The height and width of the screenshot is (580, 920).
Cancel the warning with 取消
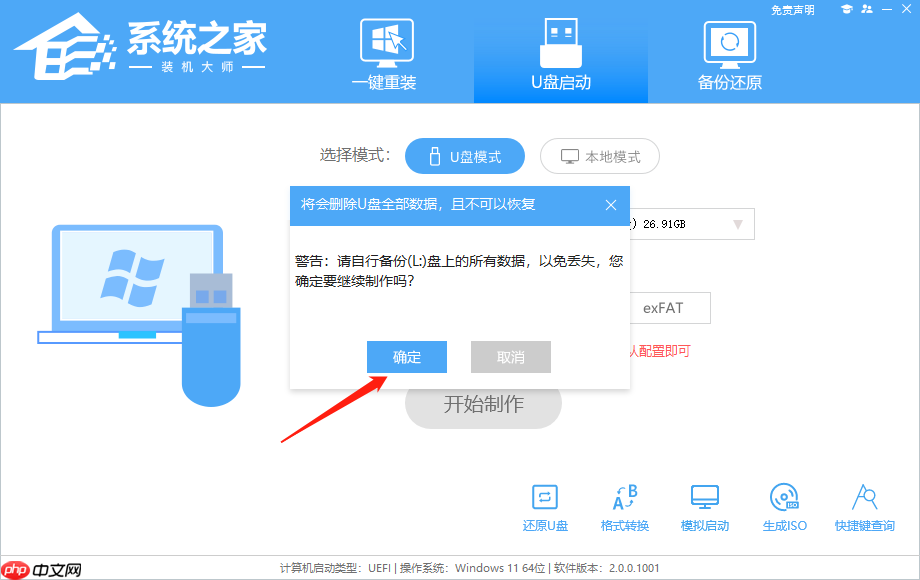[x=510, y=357]
